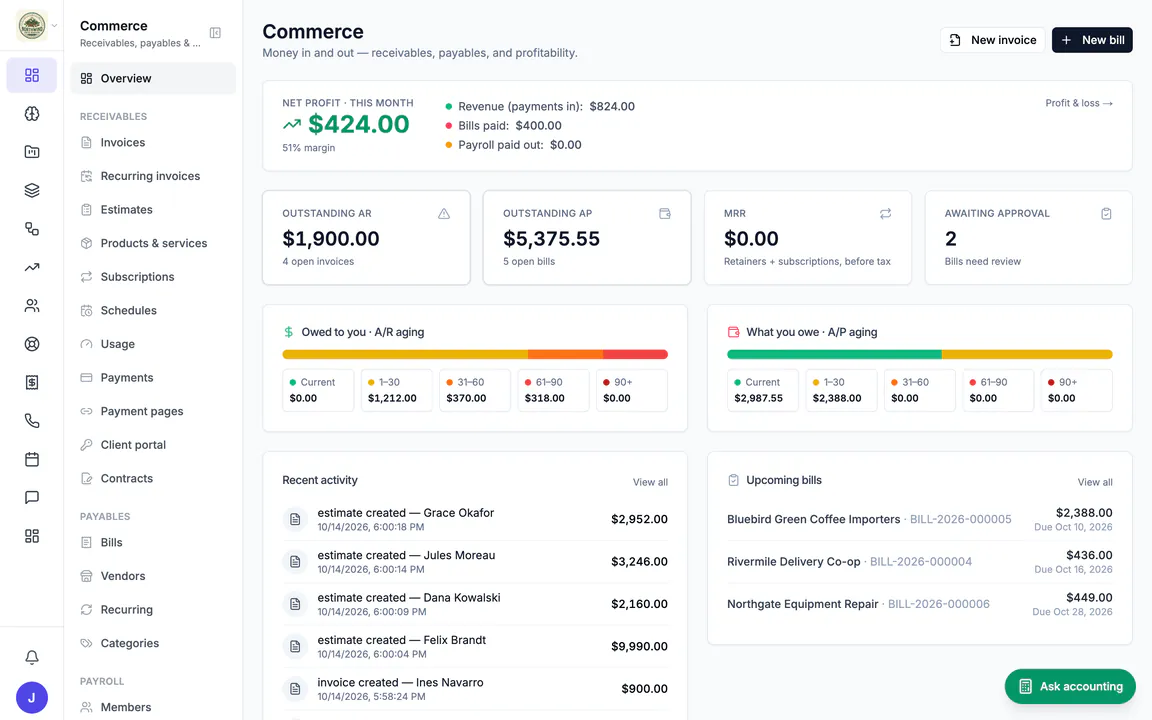Click the New invoice button
This screenshot has width=1152, height=720.
pos(993,40)
